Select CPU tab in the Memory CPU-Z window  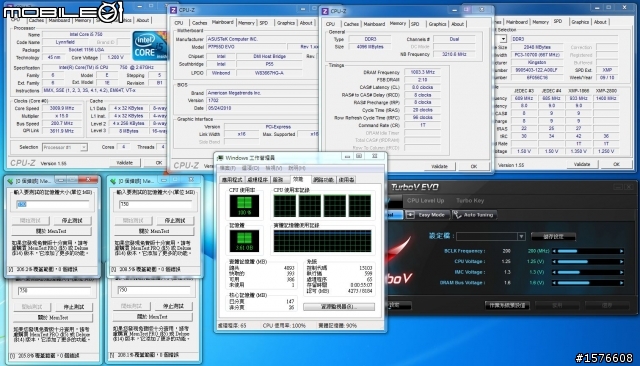330,24
